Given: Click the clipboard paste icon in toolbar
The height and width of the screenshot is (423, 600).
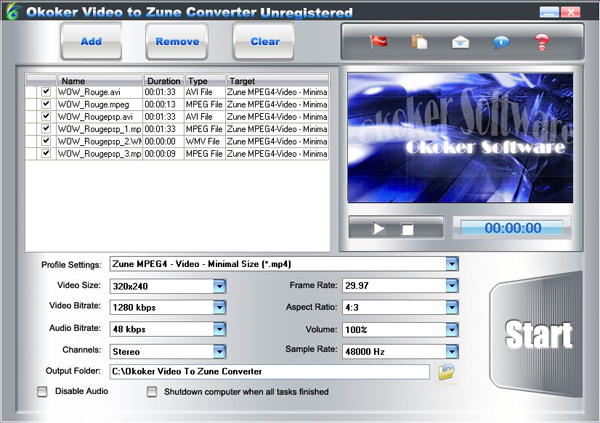Looking at the screenshot, I should (419, 41).
